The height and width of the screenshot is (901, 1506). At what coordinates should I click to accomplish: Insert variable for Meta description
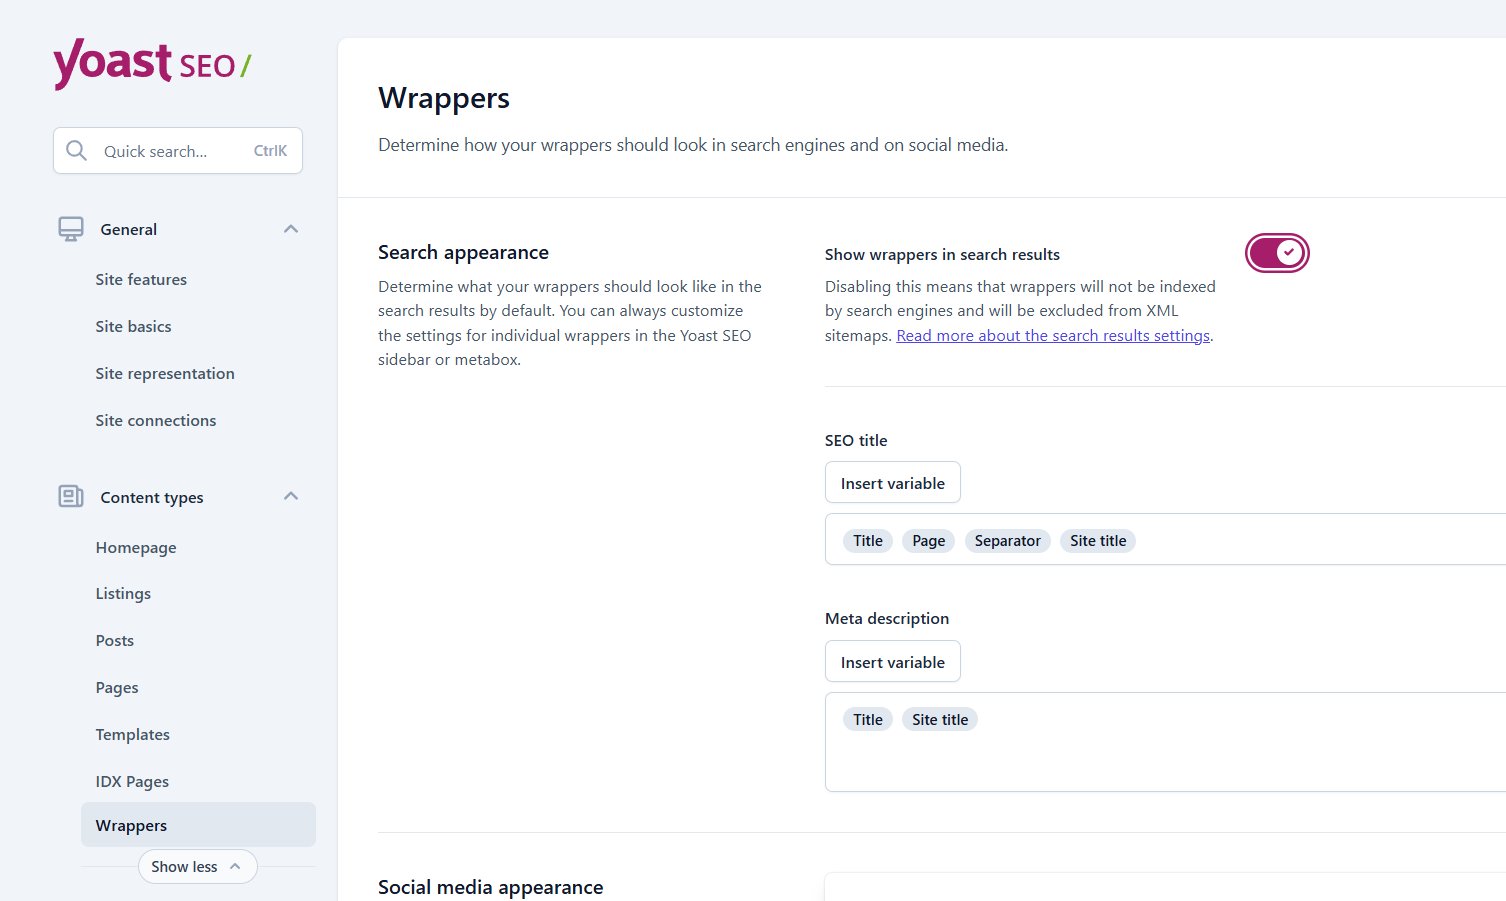click(892, 662)
